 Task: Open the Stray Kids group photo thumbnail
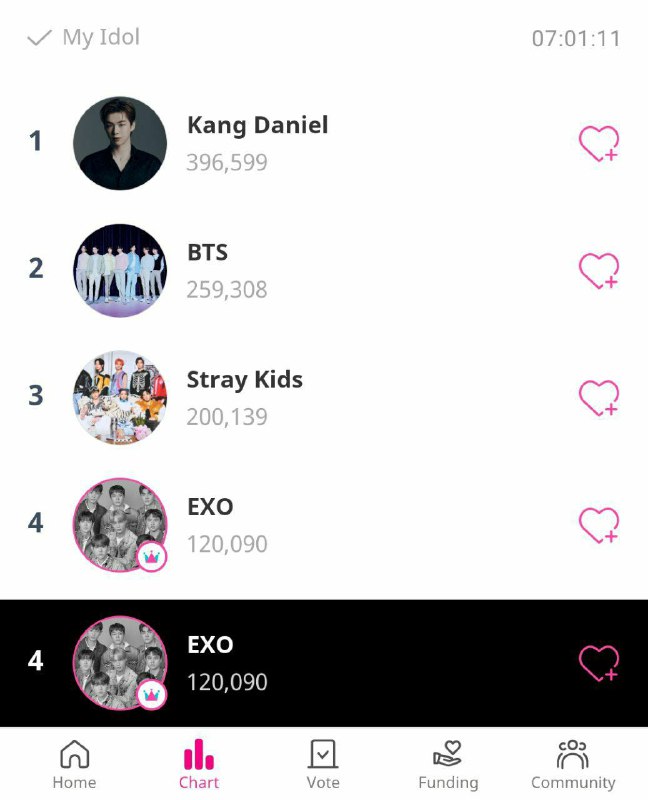tap(120, 397)
